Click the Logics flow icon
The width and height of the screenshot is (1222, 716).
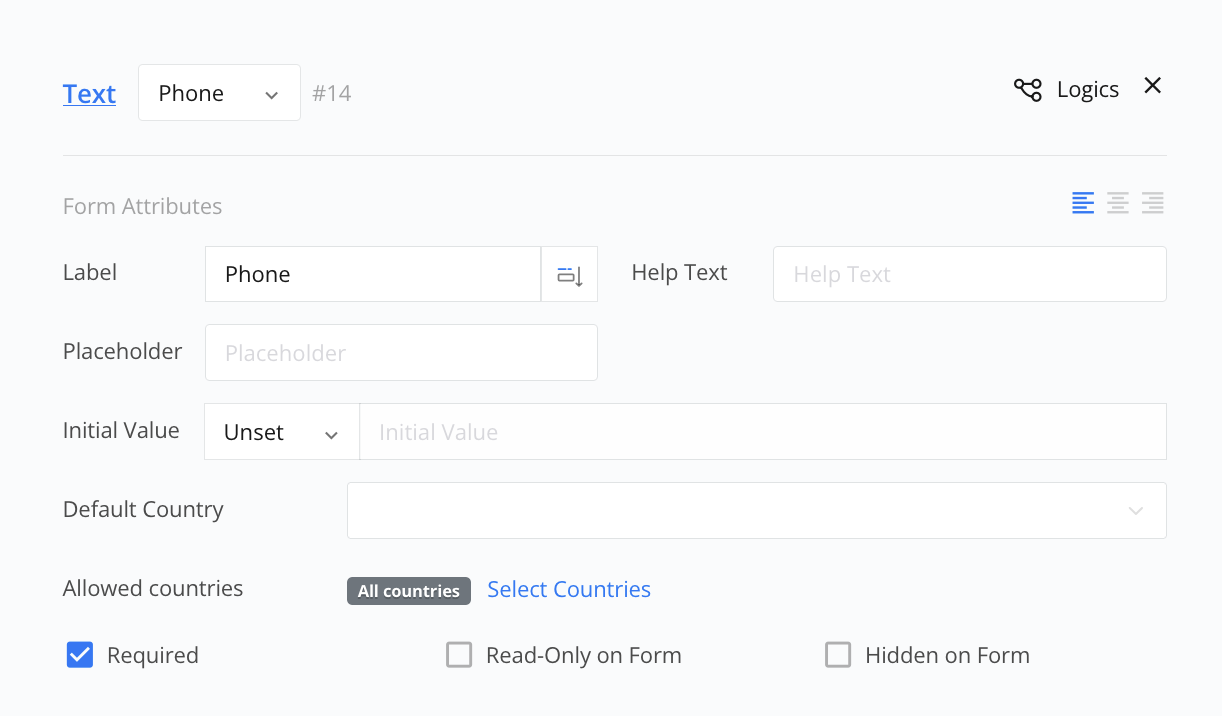tap(1027, 90)
